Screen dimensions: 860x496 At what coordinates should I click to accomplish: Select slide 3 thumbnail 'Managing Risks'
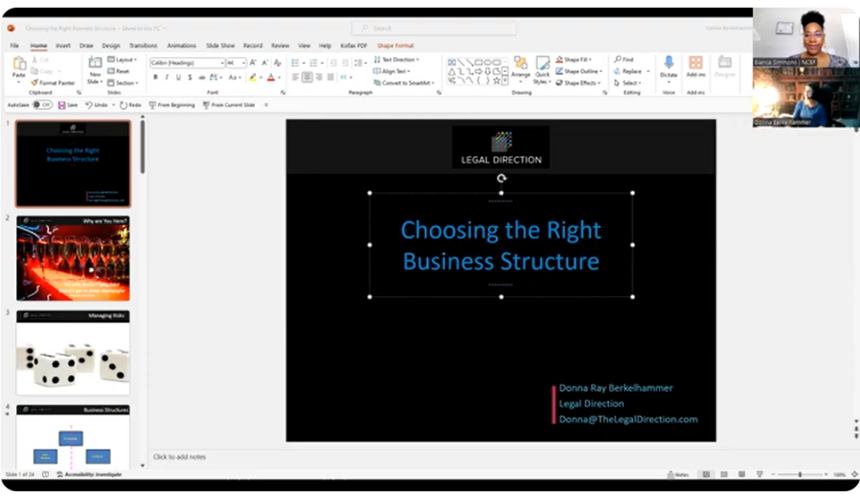click(x=73, y=353)
